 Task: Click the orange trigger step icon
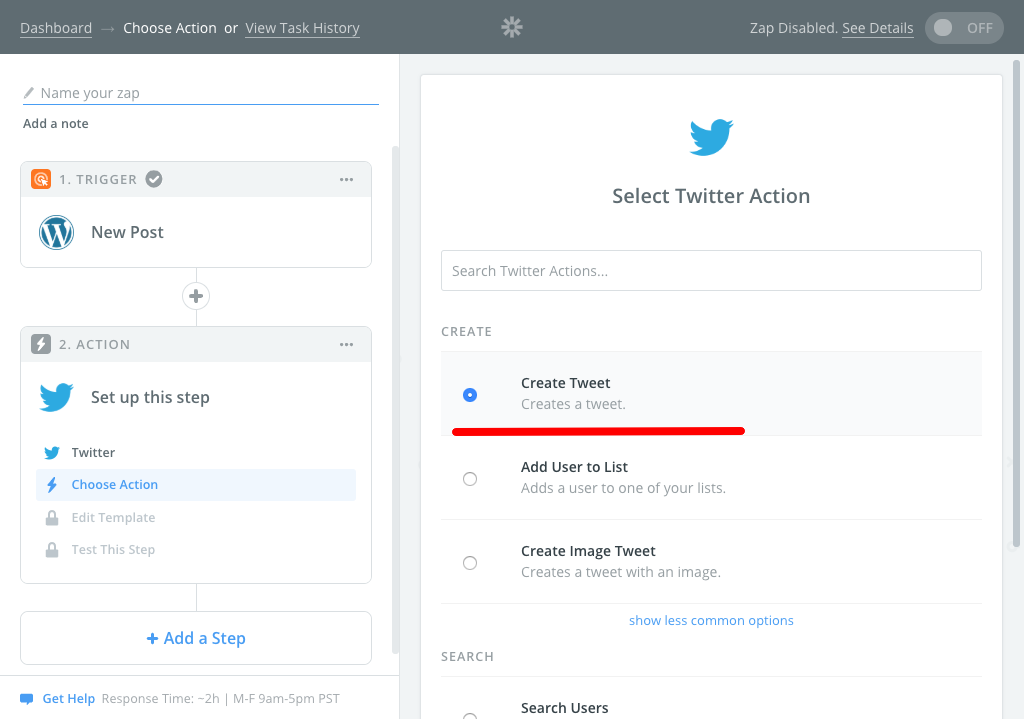coord(41,179)
